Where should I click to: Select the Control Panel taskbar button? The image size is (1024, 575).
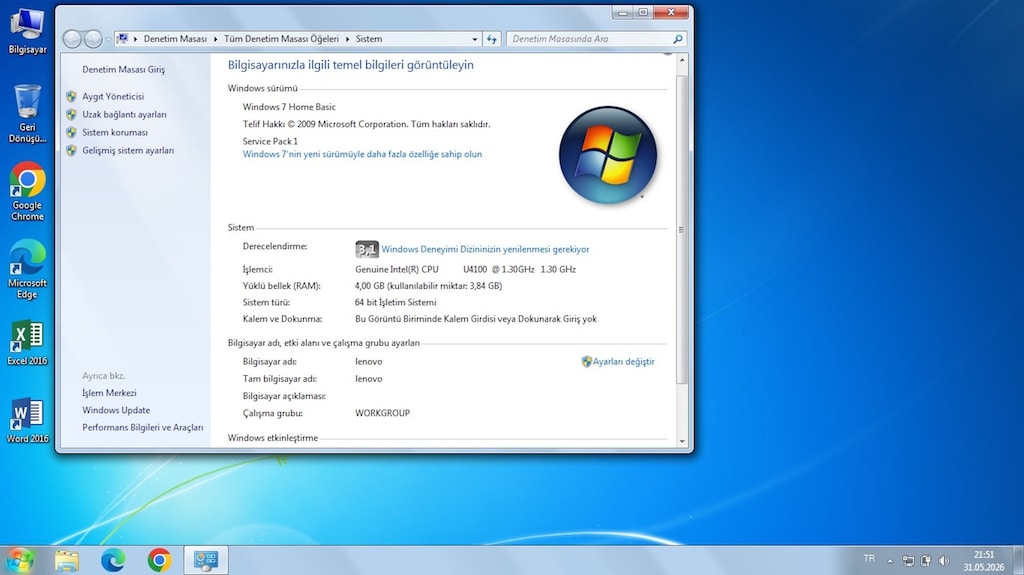(x=206, y=561)
